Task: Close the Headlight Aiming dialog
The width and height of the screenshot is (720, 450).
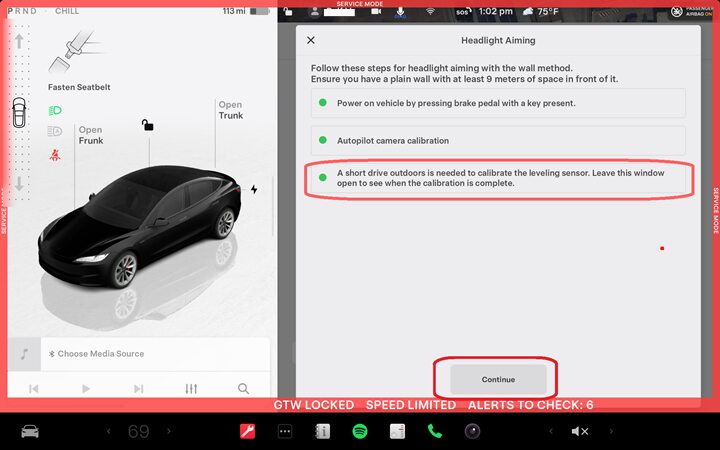Action: click(310, 40)
